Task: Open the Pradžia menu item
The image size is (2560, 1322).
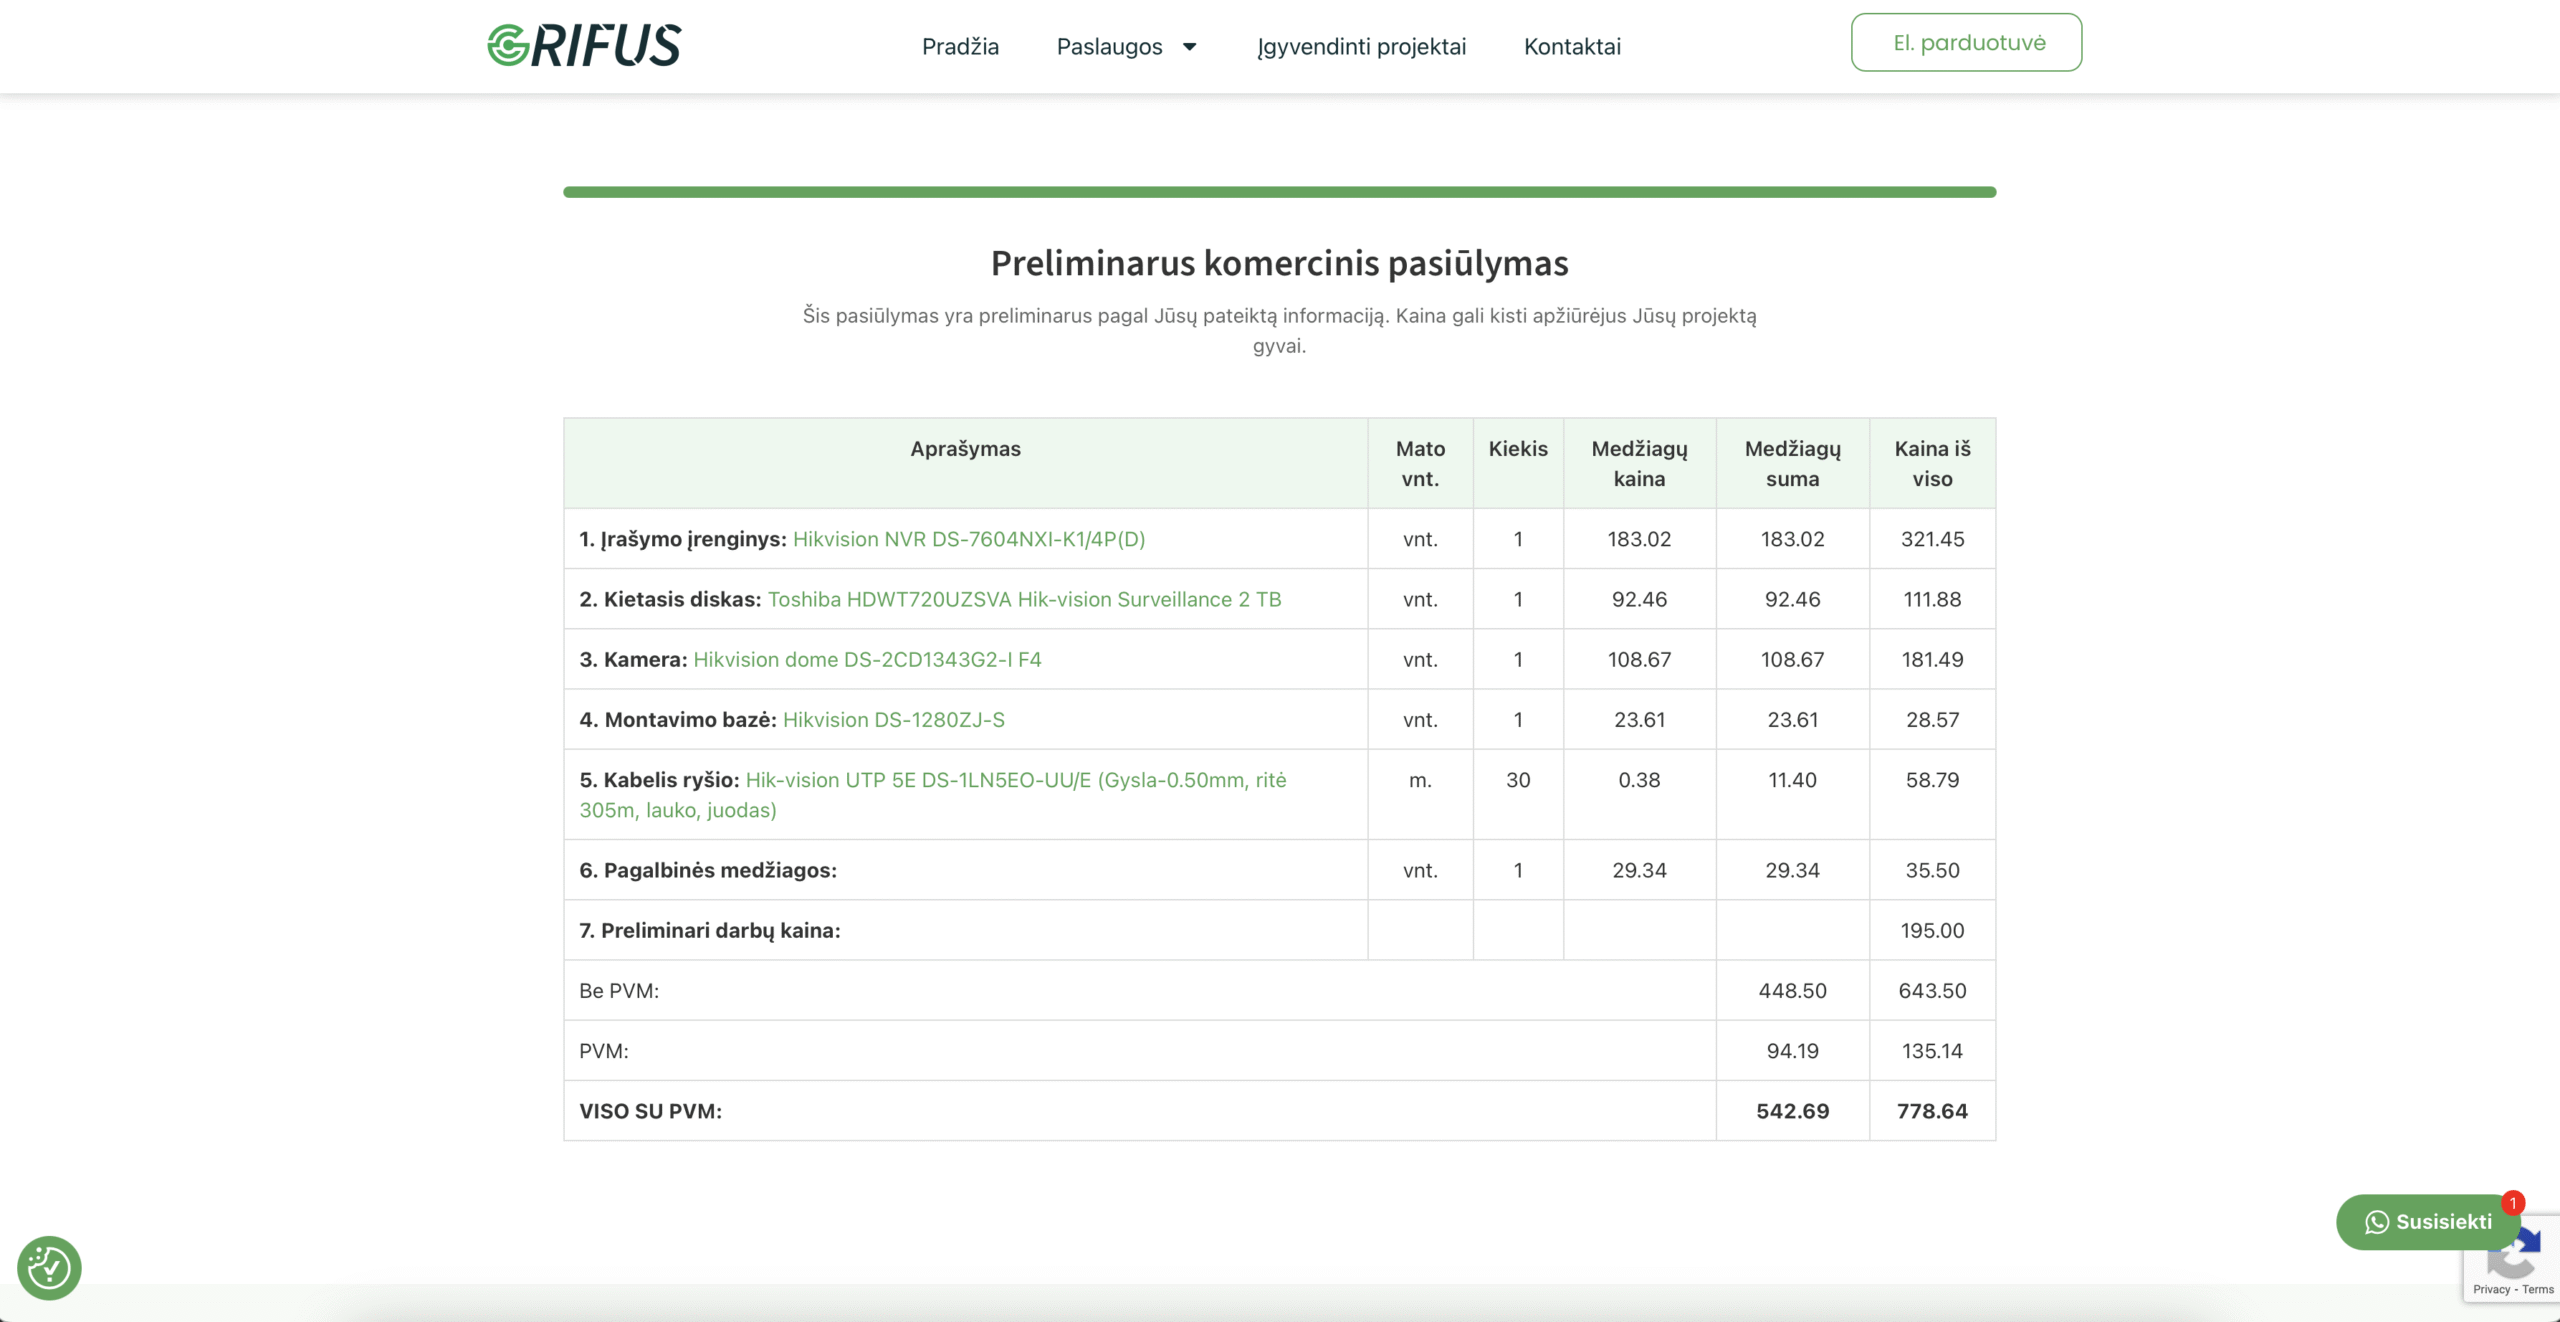Action: (x=960, y=47)
